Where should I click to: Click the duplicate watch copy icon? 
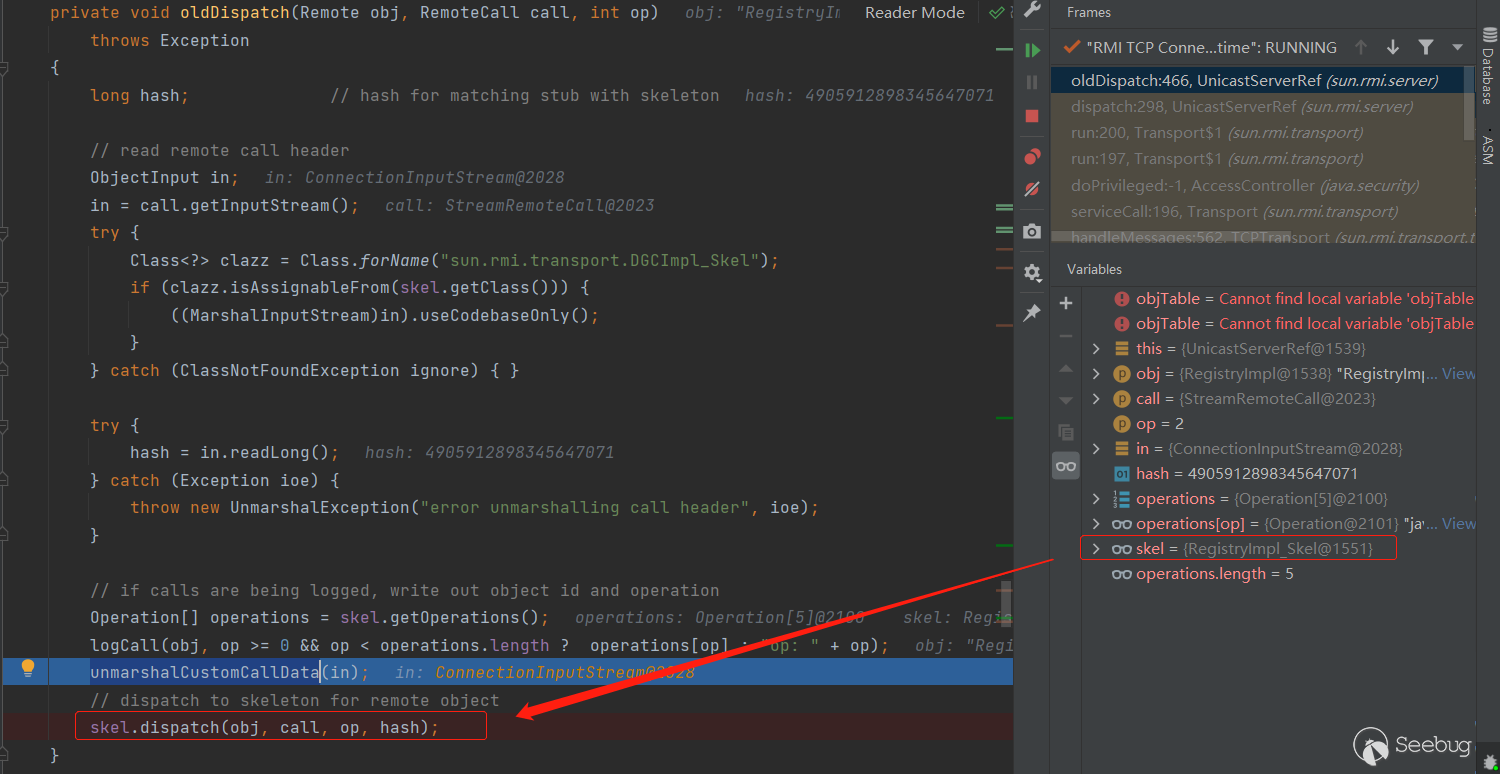tap(1066, 432)
